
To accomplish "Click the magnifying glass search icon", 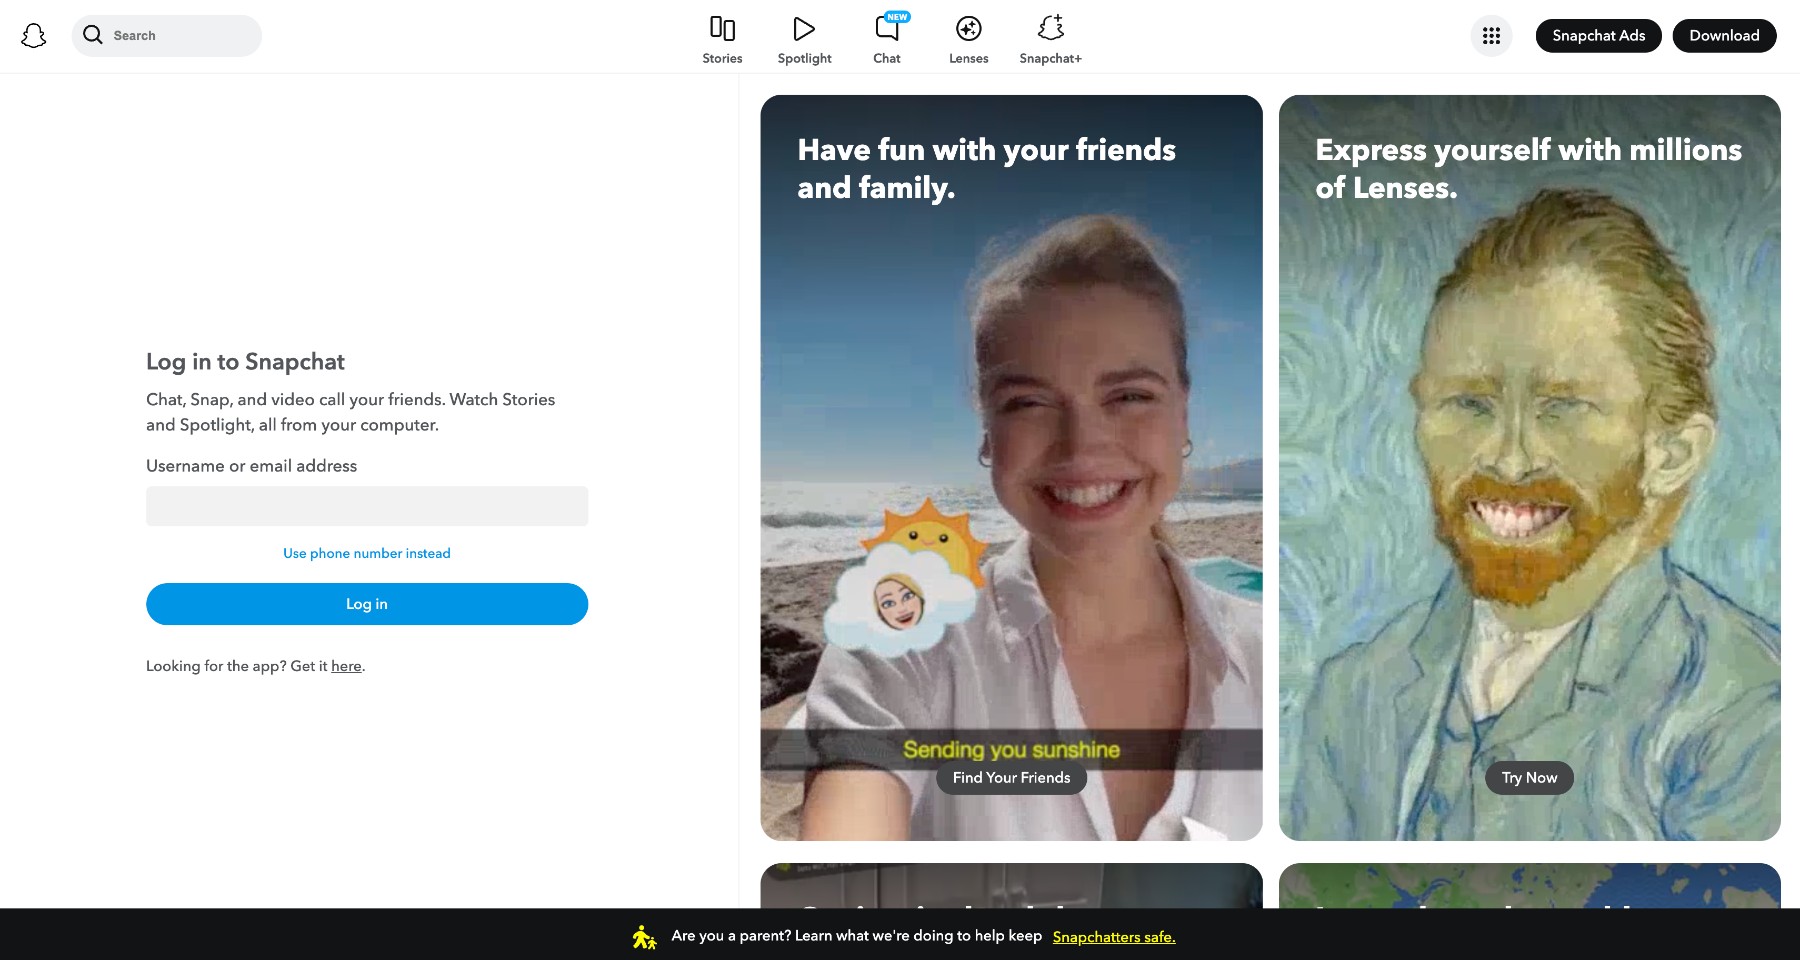I will tap(93, 35).
